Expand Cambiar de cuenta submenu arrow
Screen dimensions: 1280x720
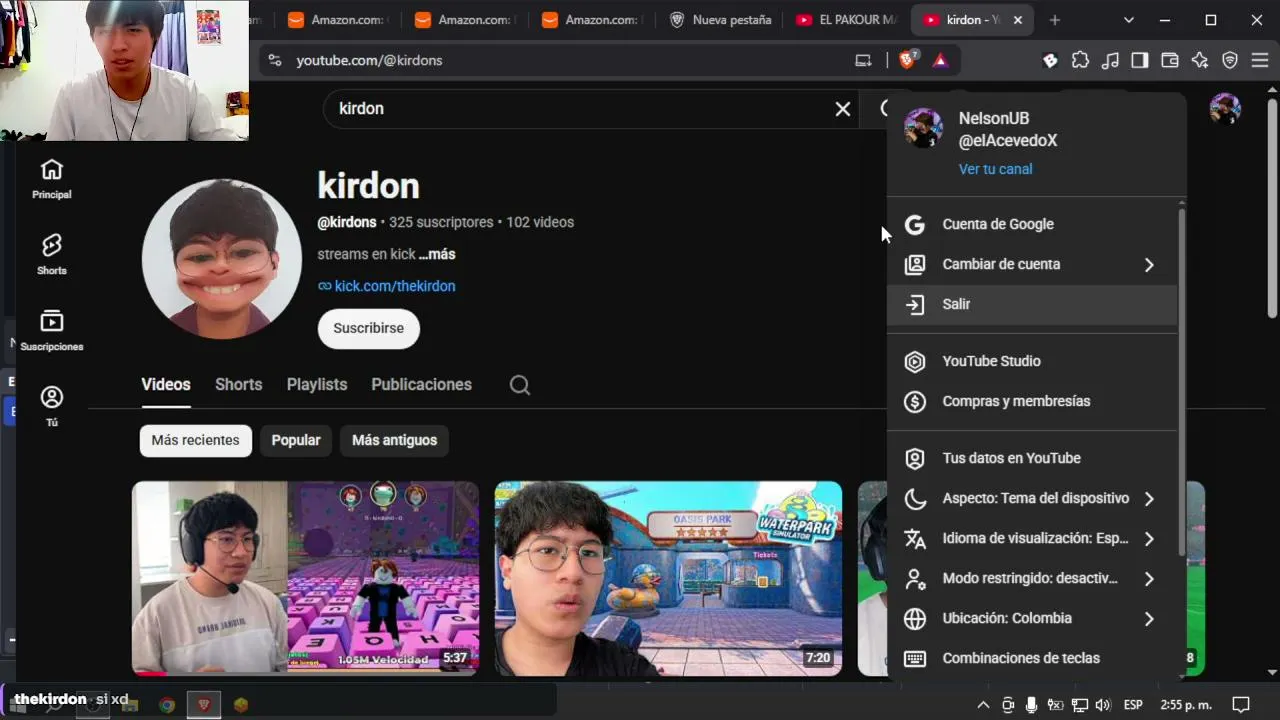[1149, 265]
